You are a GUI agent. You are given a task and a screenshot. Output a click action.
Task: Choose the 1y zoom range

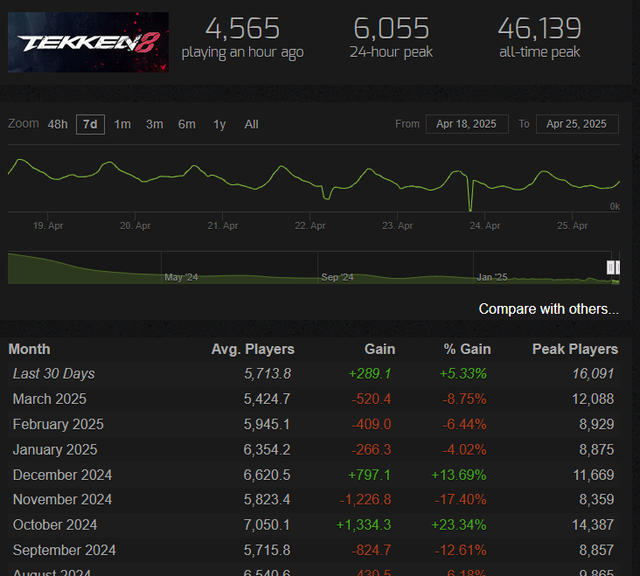(220, 125)
